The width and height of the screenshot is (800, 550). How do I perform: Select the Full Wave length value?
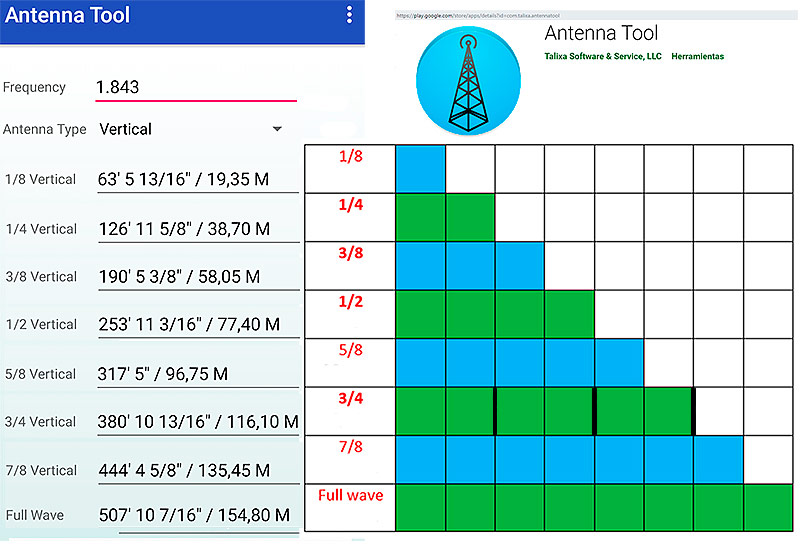coord(194,516)
